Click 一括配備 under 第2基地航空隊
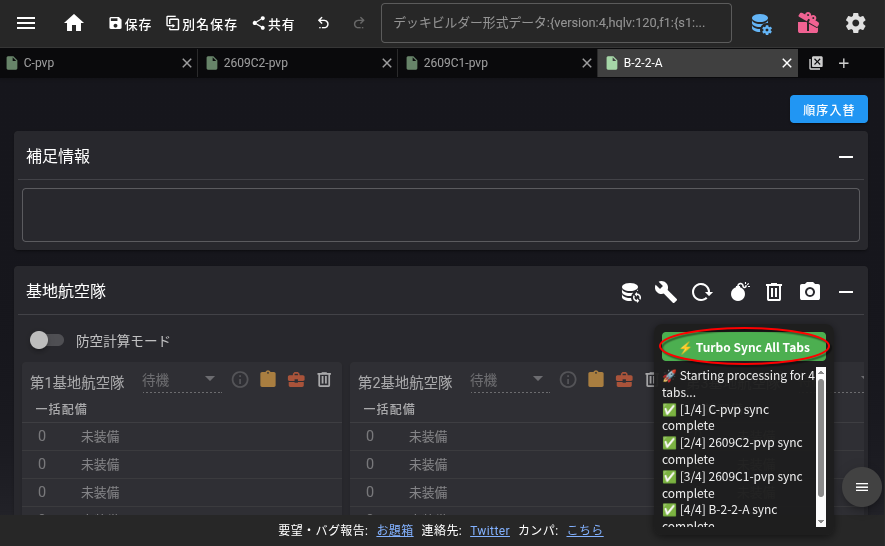 (389, 409)
